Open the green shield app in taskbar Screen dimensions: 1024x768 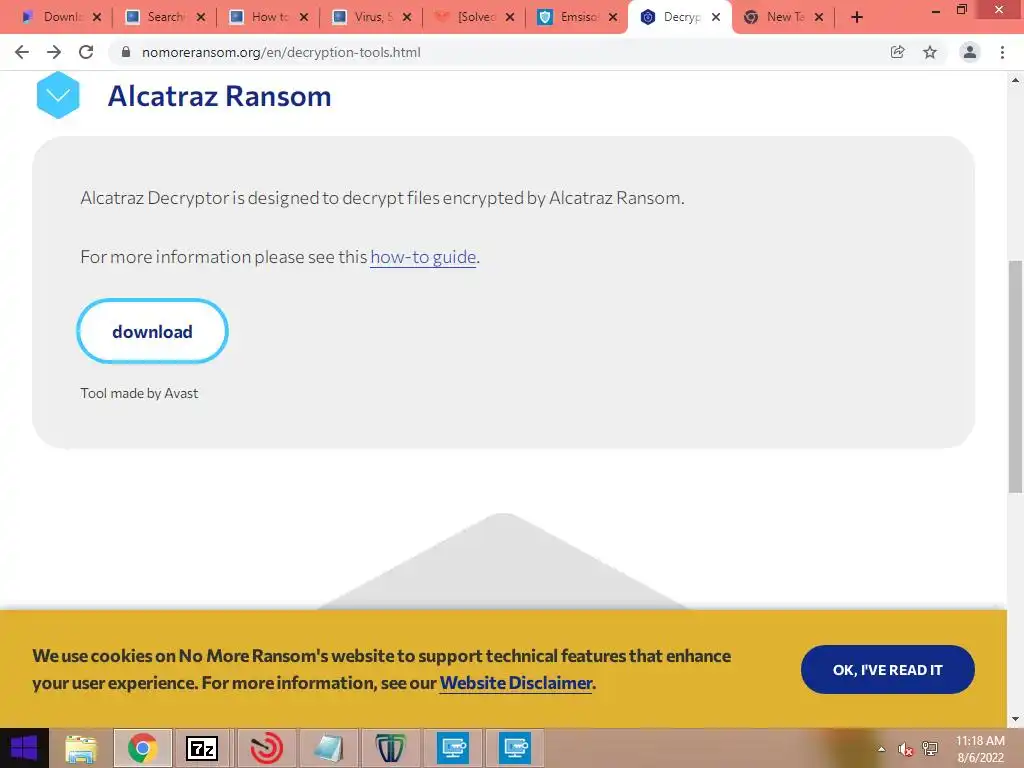(x=390, y=748)
